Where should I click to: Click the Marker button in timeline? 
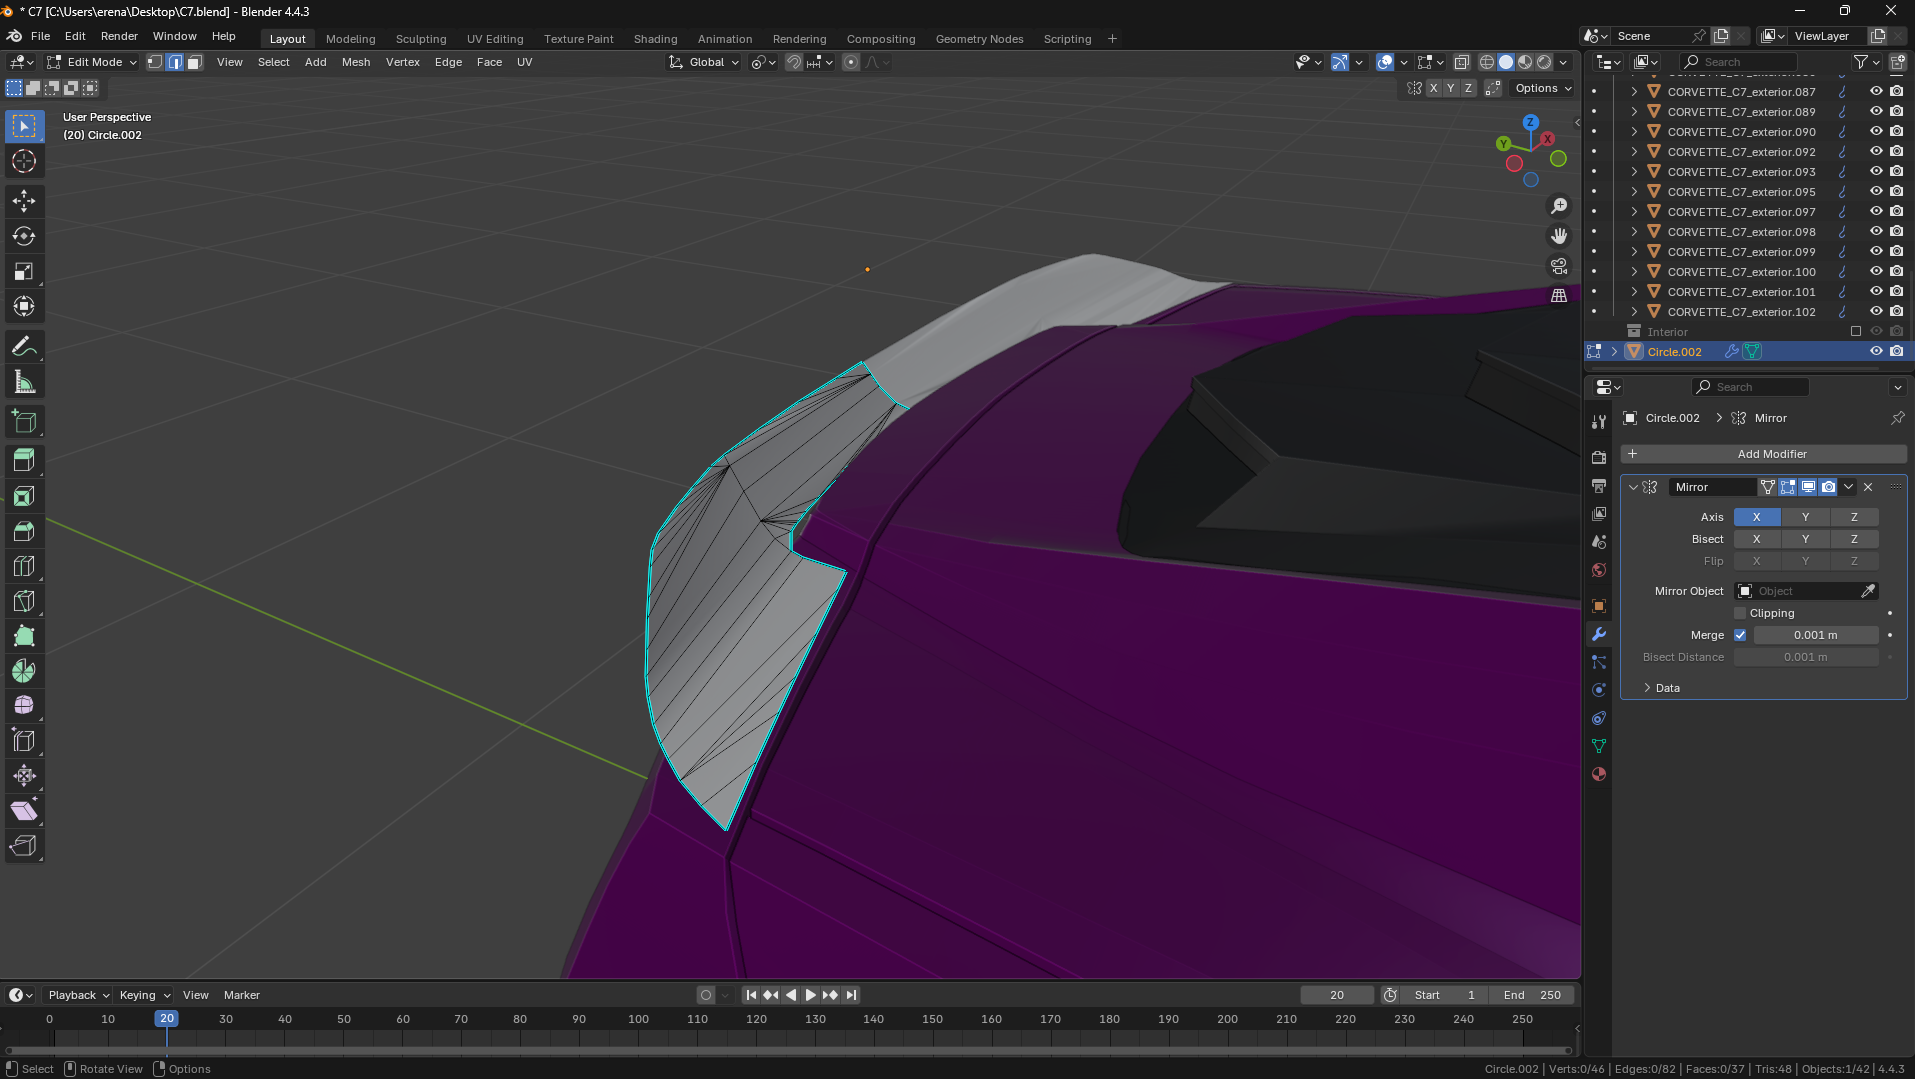click(x=242, y=995)
